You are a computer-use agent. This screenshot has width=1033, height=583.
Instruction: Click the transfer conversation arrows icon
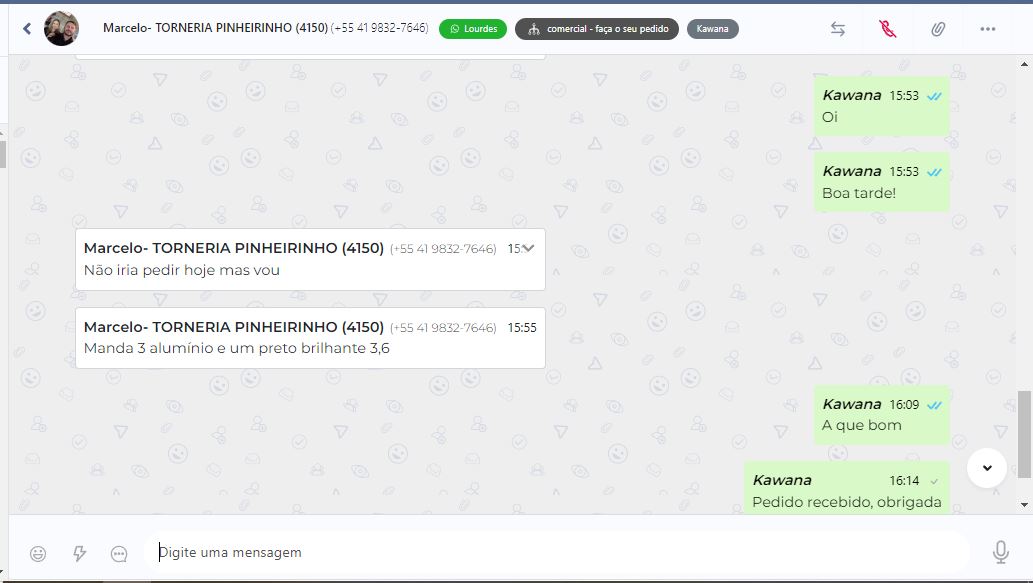(x=837, y=29)
